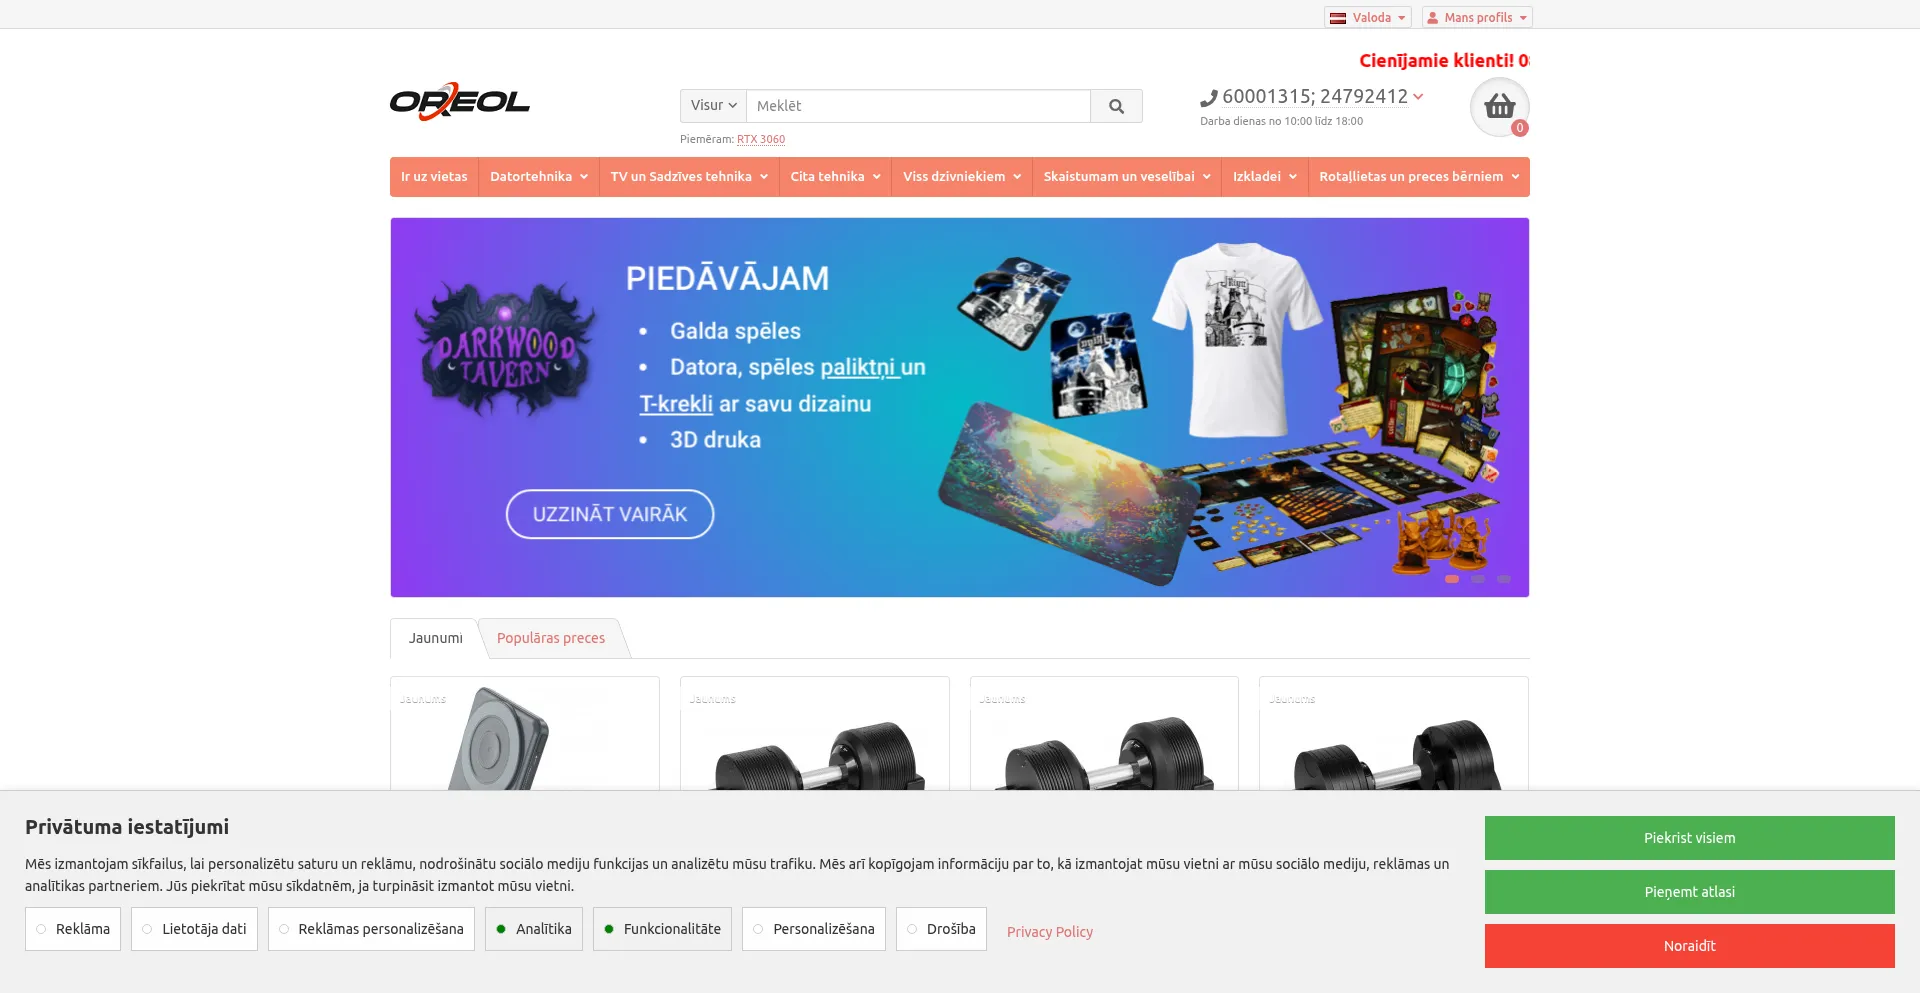
Task: Click the phone handset icon
Action: (x=1209, y=98)
